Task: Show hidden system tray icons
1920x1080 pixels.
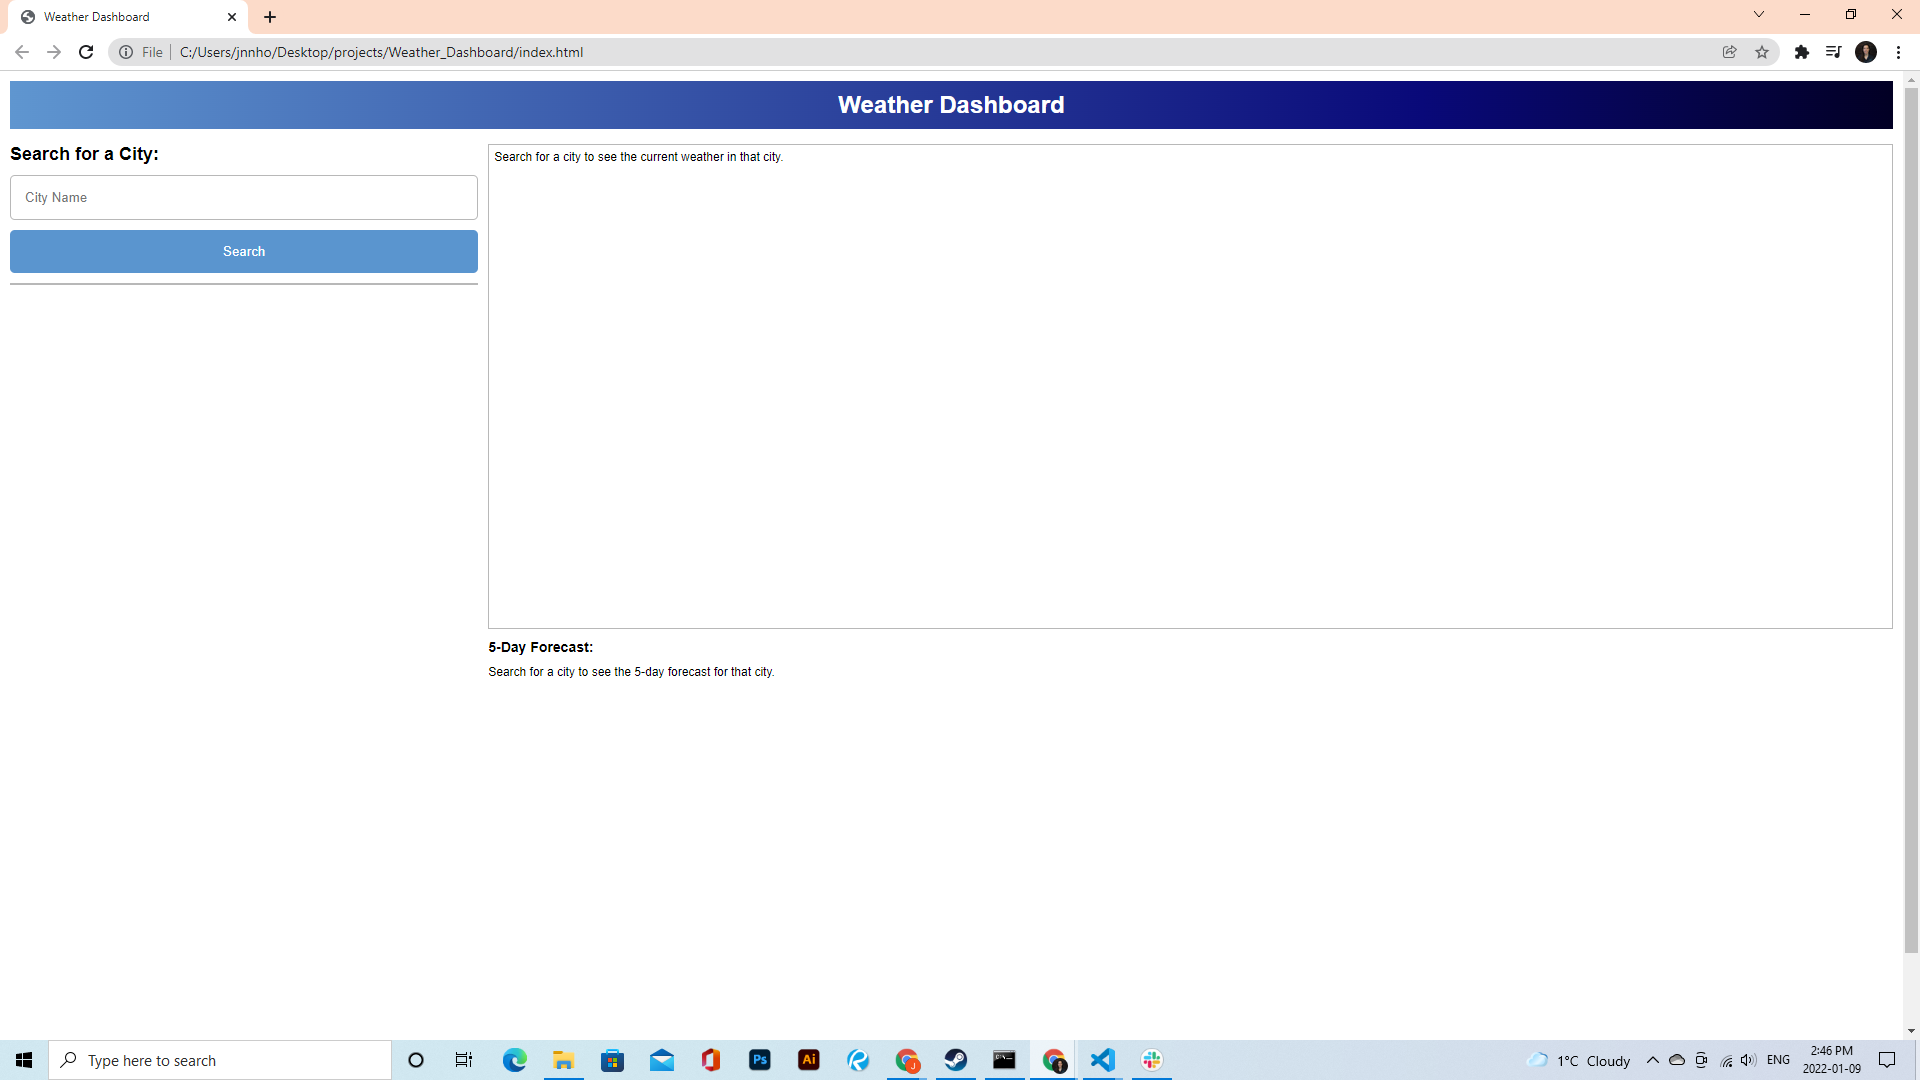Action: pos(1652,1060)
